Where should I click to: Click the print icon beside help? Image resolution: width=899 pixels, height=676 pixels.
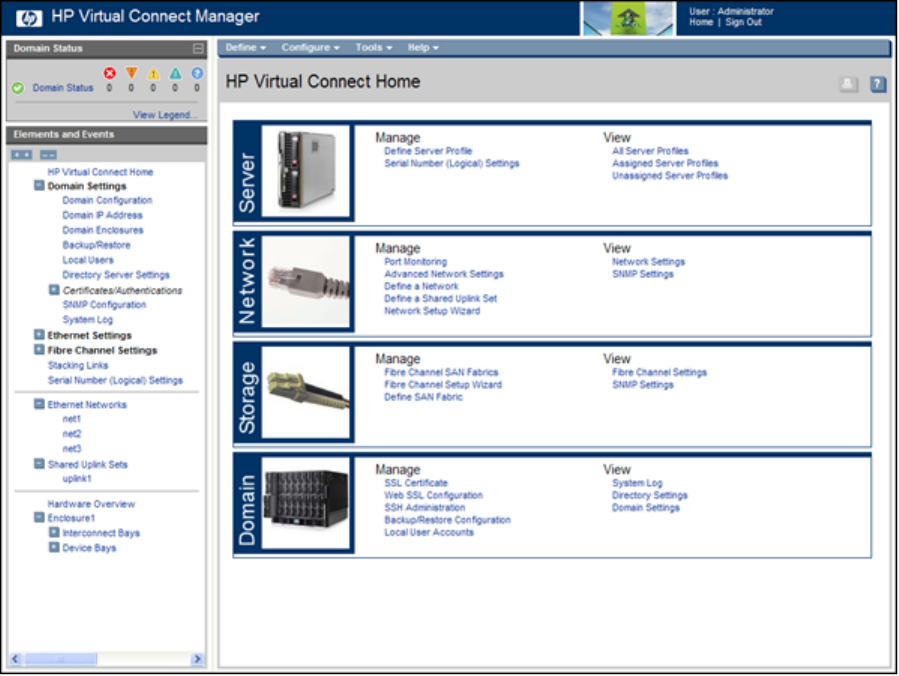(848, 85)
